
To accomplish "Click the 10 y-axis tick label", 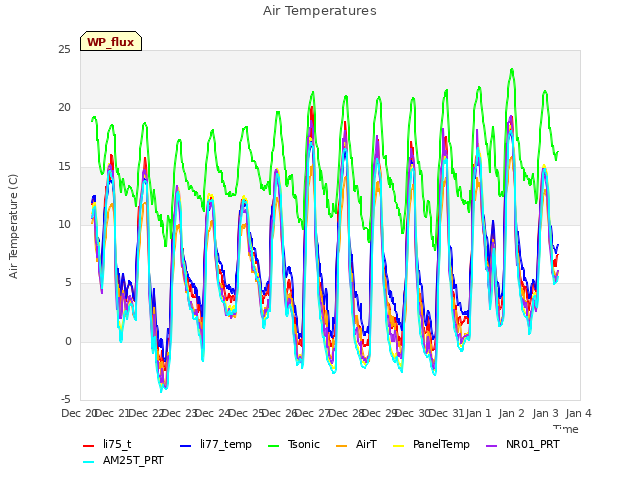I will pos(64,224).
